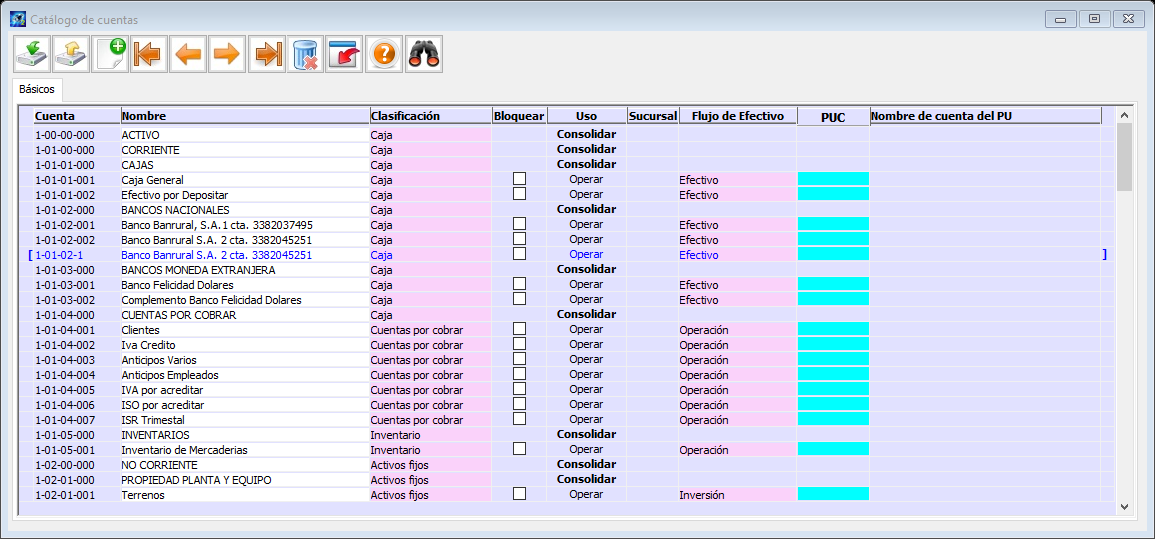This screenshot has width=1155, height=539.
Task: Go to the previous record
Action: pyautogui.click(x=188, y=54)
